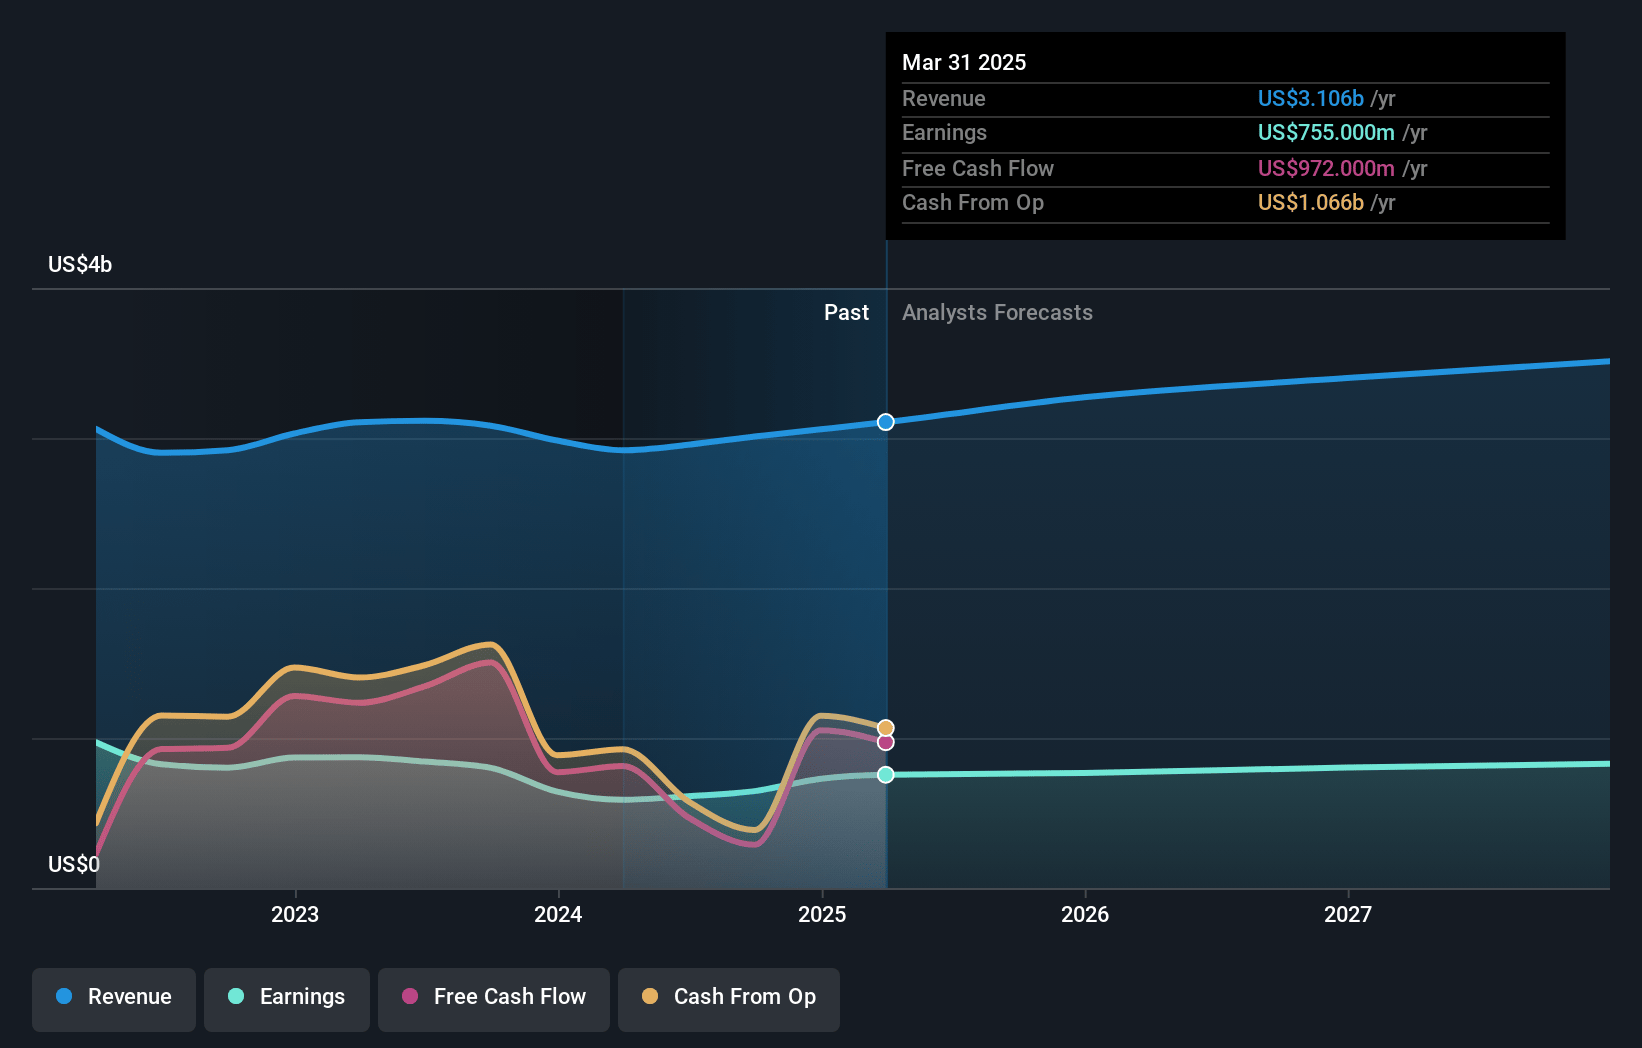Click the 2024 x-axis label
This screenshot has height=1048, width=1642.
pos(558,914)
